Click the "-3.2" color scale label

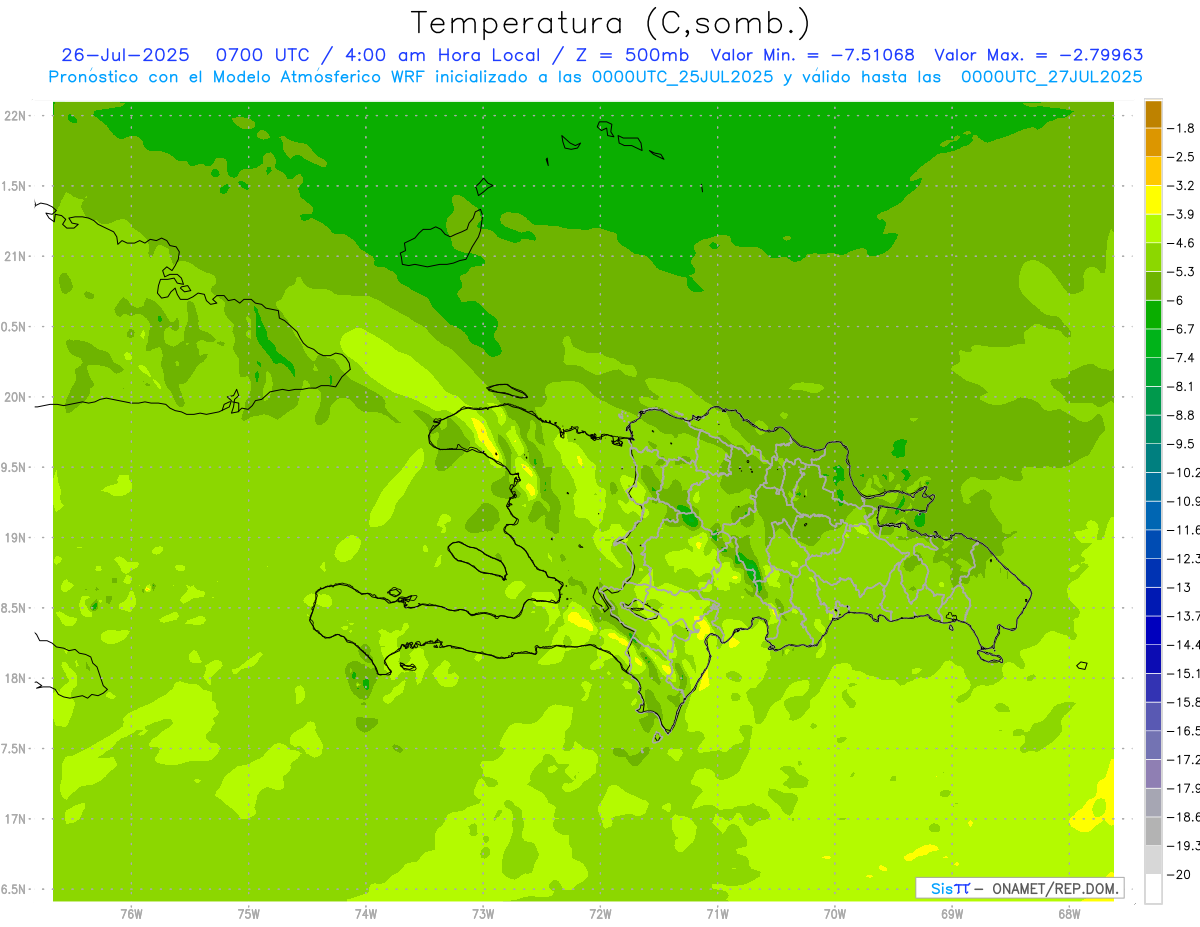pos(1182,186)
